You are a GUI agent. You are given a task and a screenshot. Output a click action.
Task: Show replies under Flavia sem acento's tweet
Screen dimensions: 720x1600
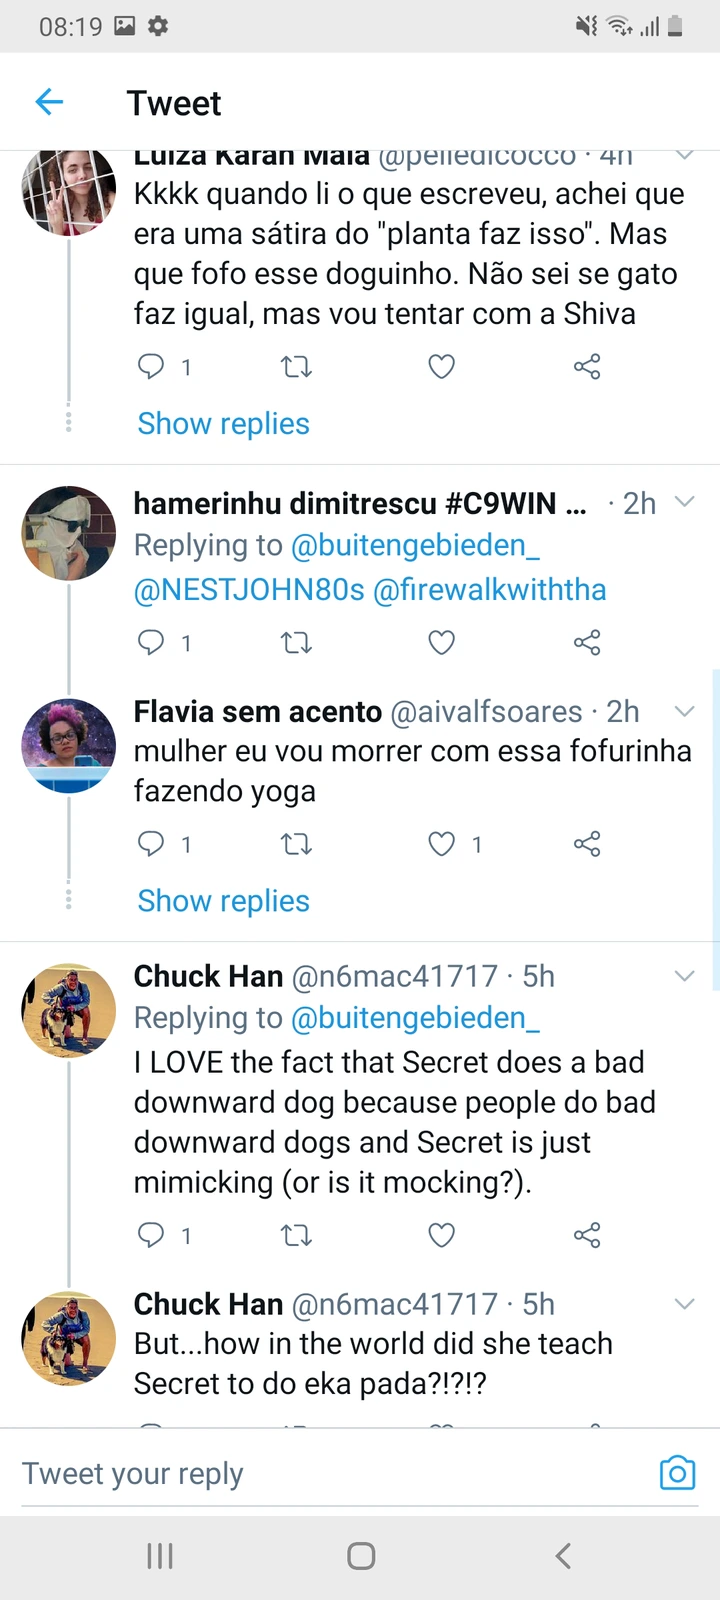click(x=223, y=901)
